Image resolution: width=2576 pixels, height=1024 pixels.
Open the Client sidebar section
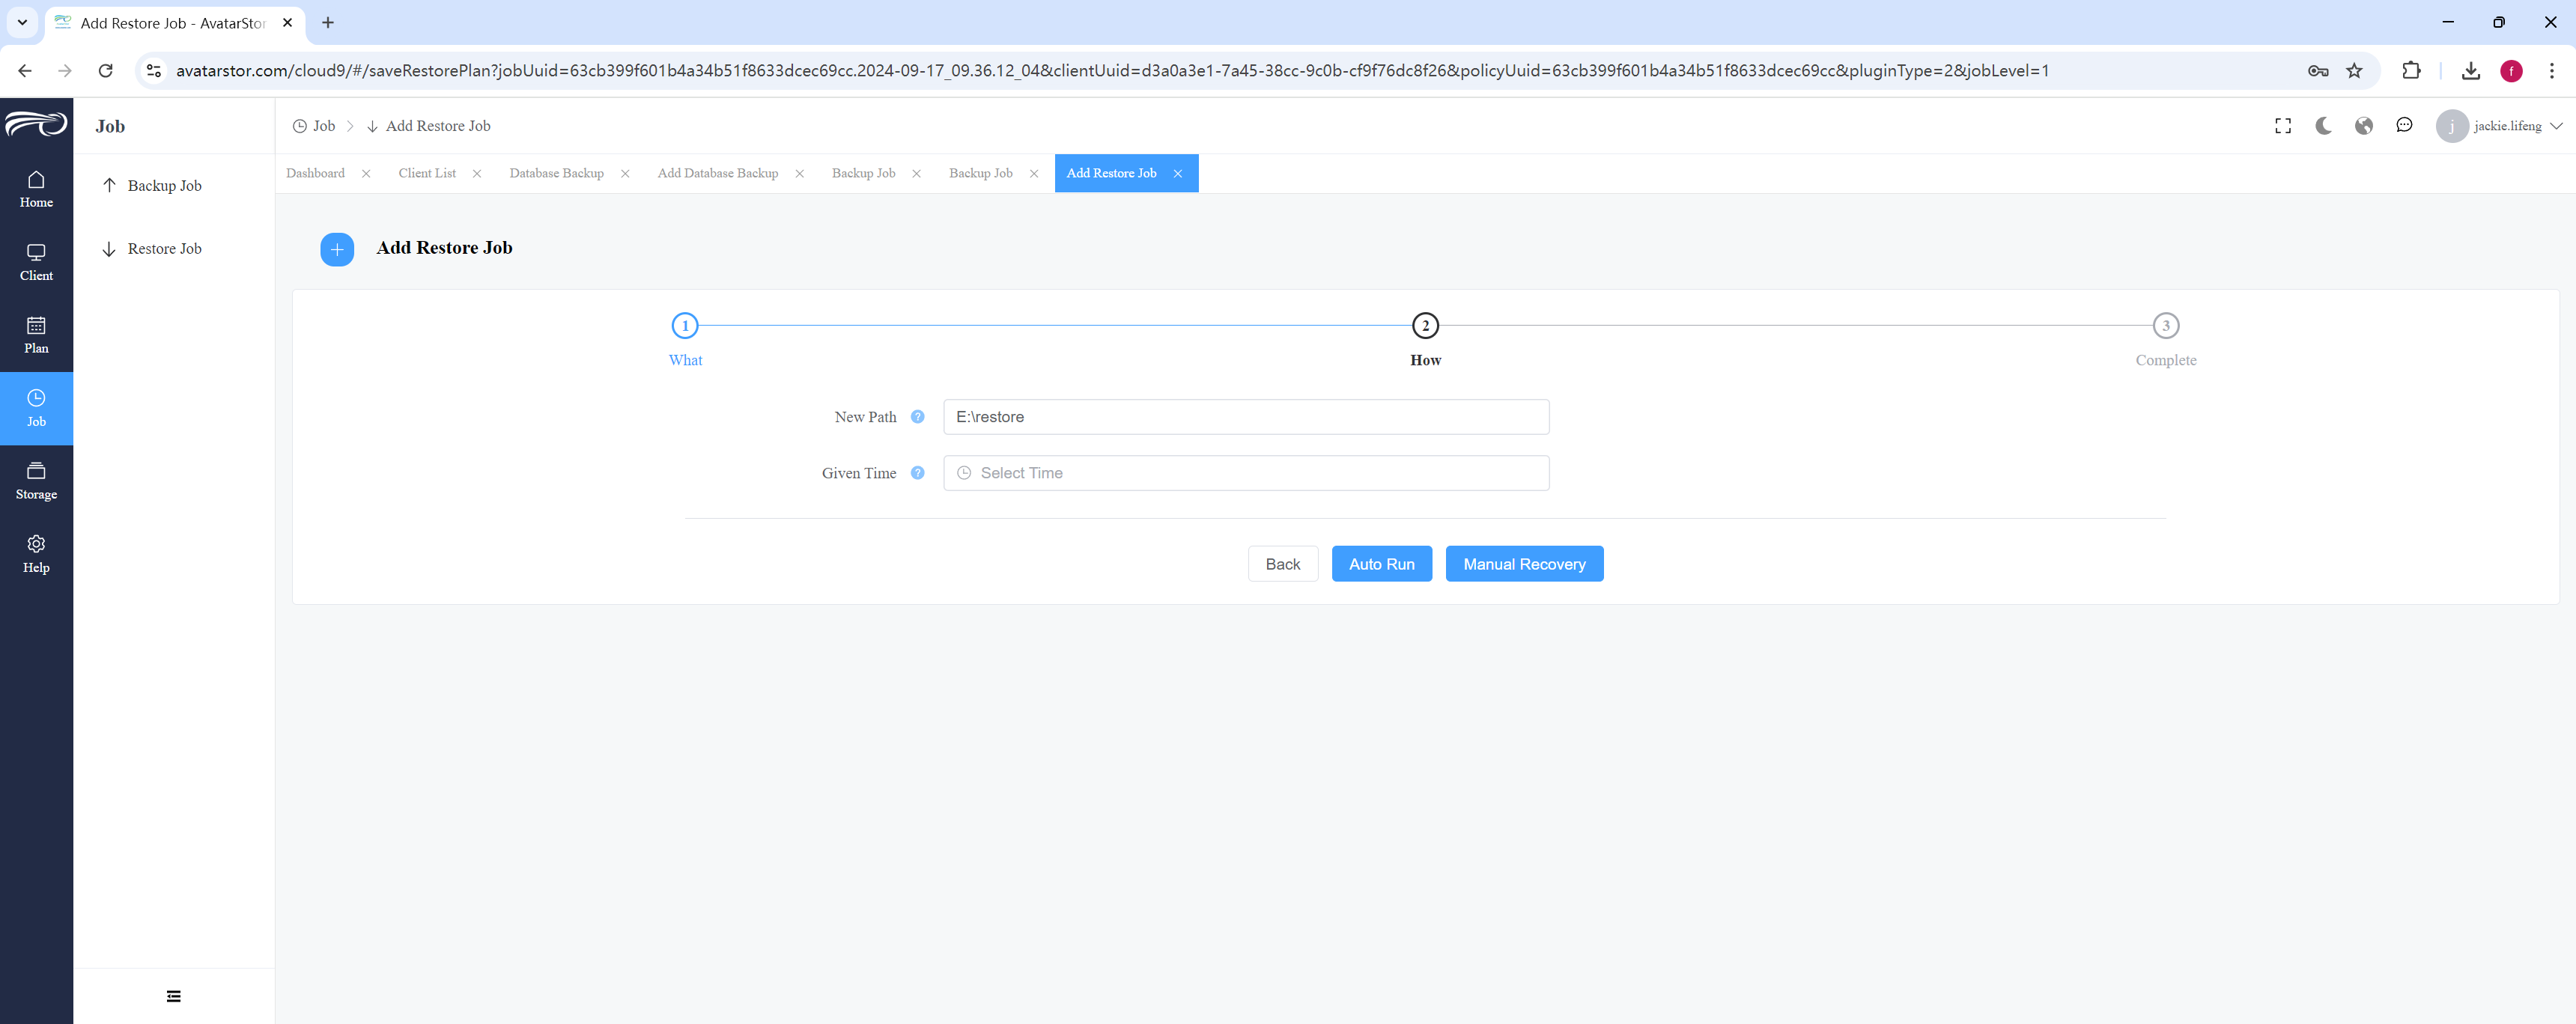(36, 262)
